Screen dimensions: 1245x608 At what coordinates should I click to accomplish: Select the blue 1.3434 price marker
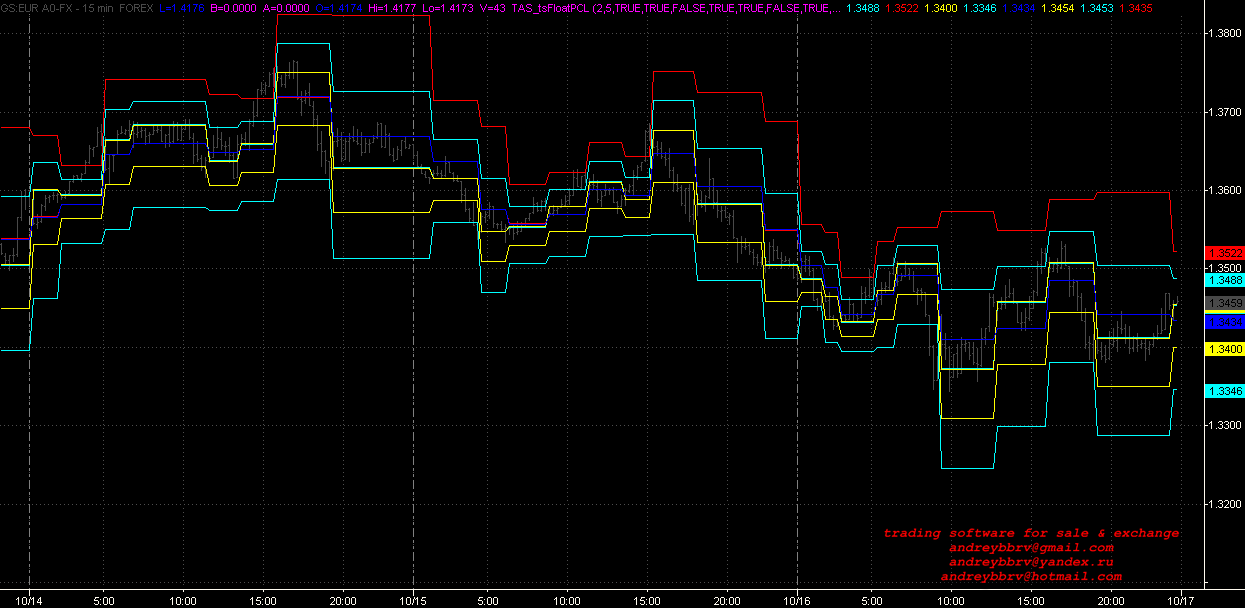[1224, 322]
